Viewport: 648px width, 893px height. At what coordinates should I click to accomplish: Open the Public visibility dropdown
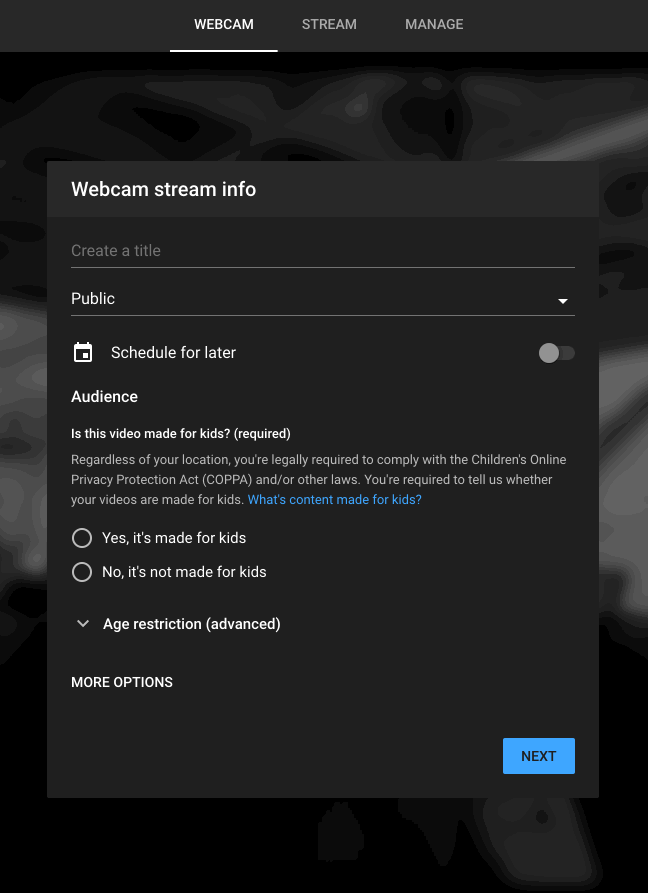[x=323, y=299]
